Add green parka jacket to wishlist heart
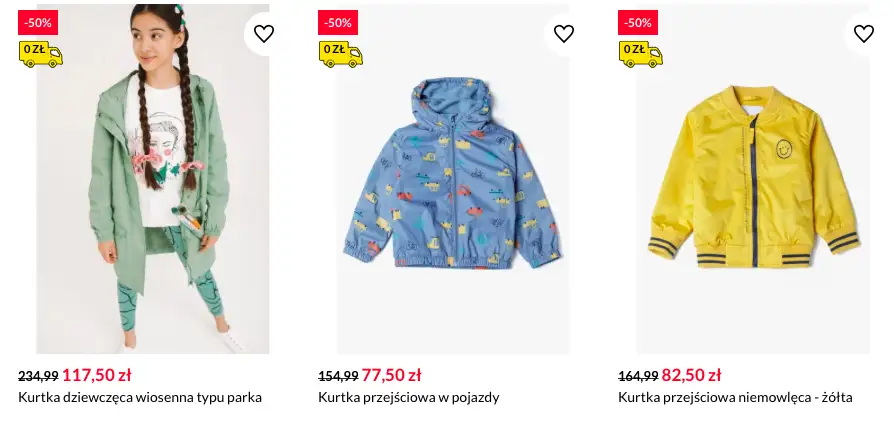The height and width of the screenshot is (428, 894). click(264, 34)
